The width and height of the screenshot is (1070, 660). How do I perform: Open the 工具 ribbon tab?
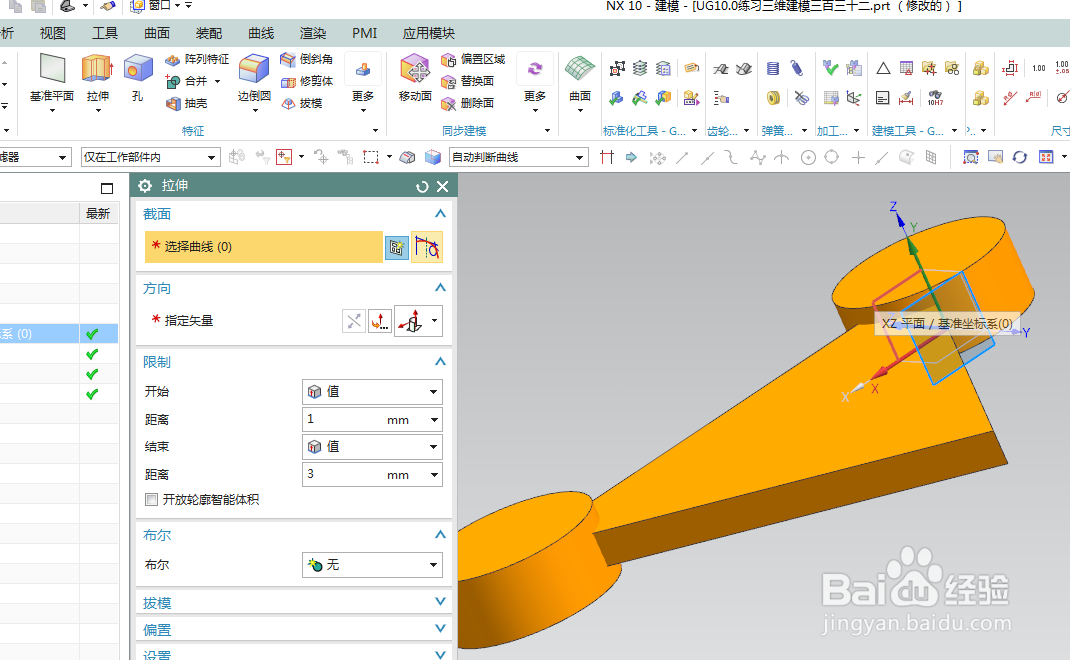(105, 33)
